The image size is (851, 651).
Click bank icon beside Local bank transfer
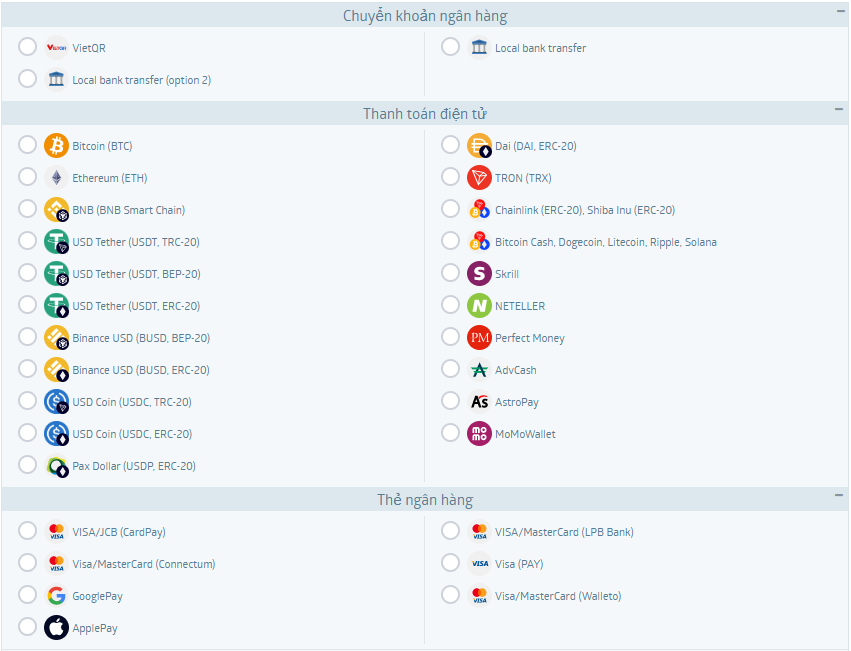pos(479,48)
